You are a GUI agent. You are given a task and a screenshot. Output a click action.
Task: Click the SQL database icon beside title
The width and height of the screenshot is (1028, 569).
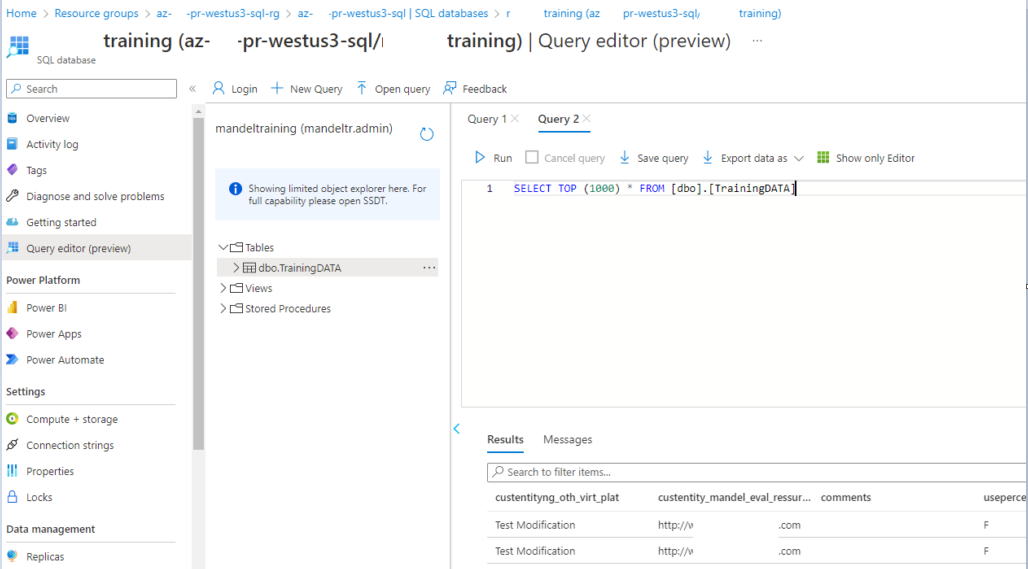pyautogui.click(x=18, y=47)
